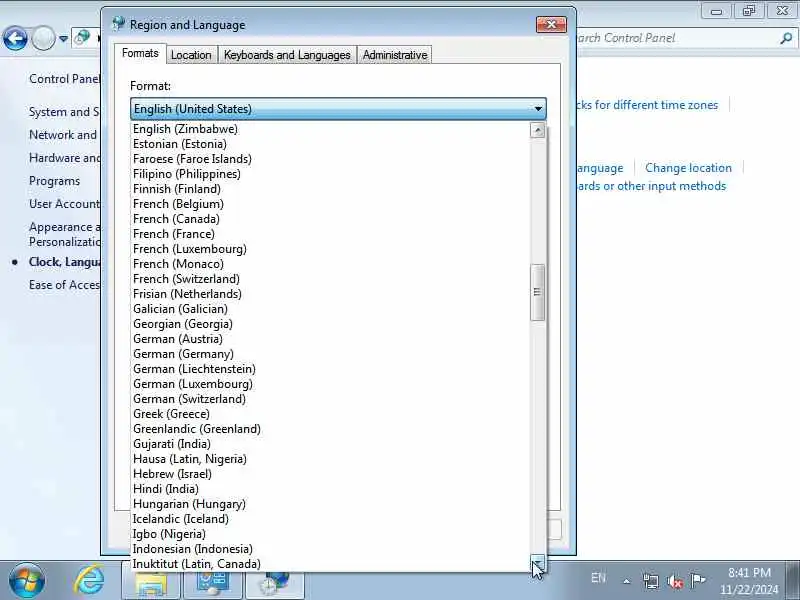Click the network tray icon
Image resolution: width=800 pixels, height=600 pixels.
pyautogui.click(x=651, y=581)
